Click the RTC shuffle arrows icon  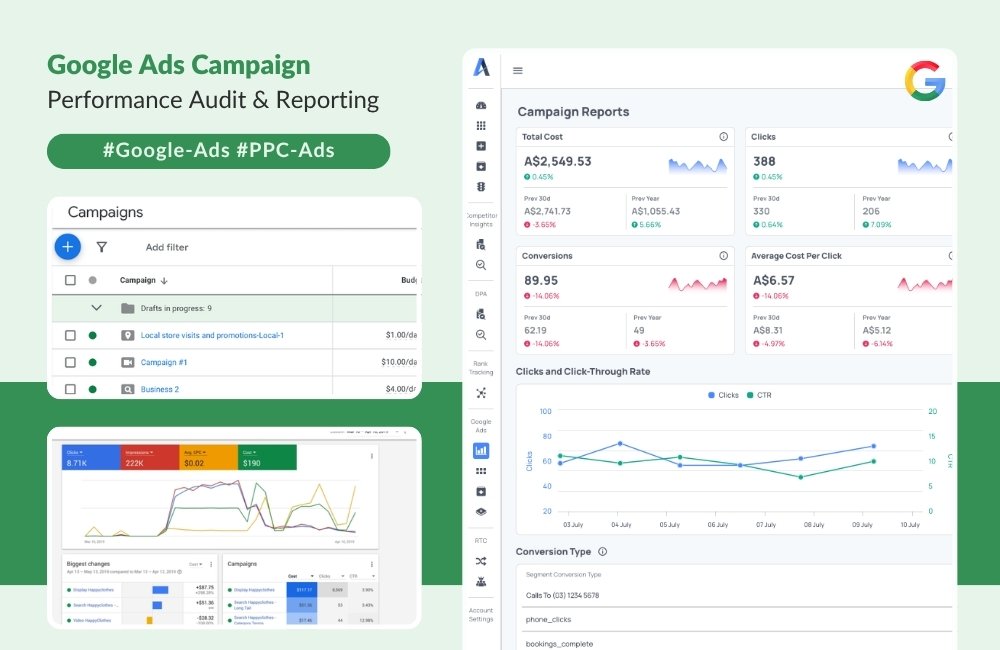[481, 561]
